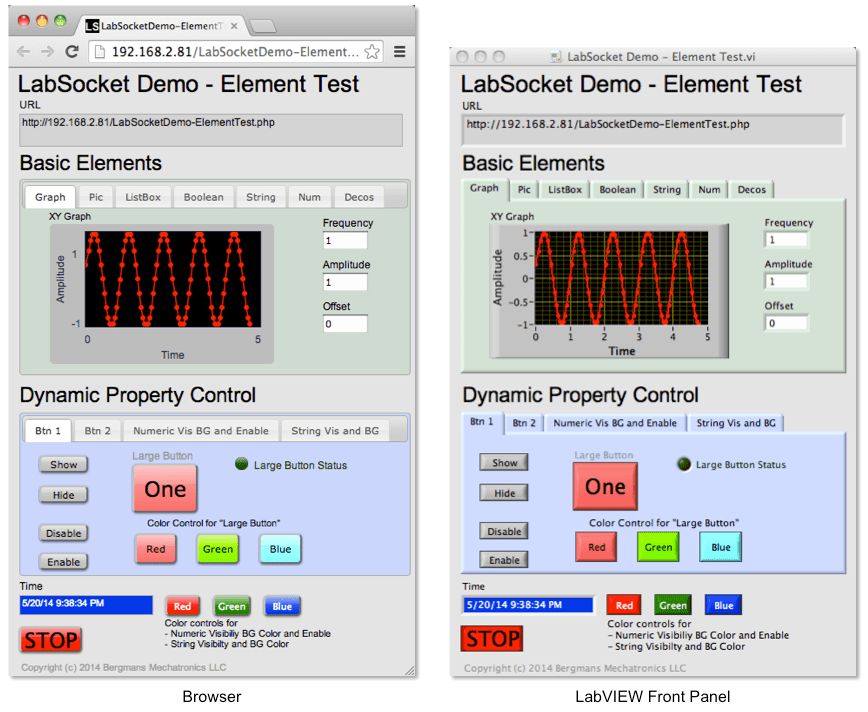Select the ListBox tab
This screenshot has width=868, height=712.
tap(143, 197)
